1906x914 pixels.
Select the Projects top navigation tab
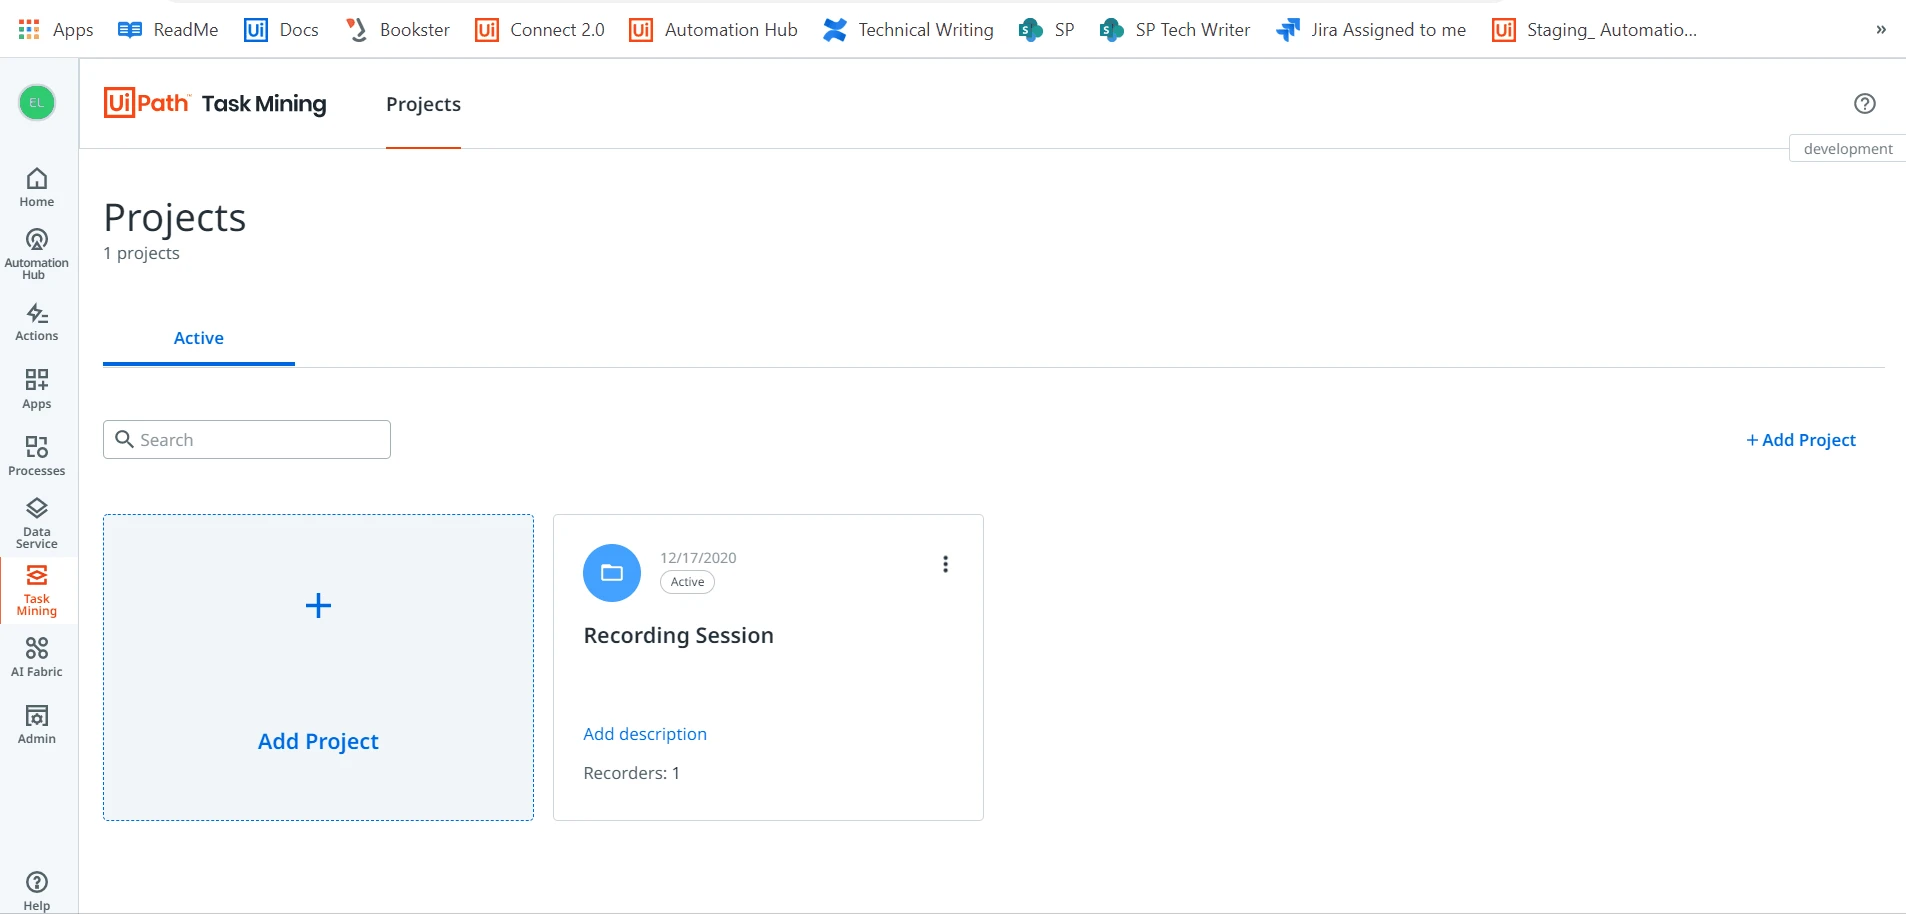423,104
